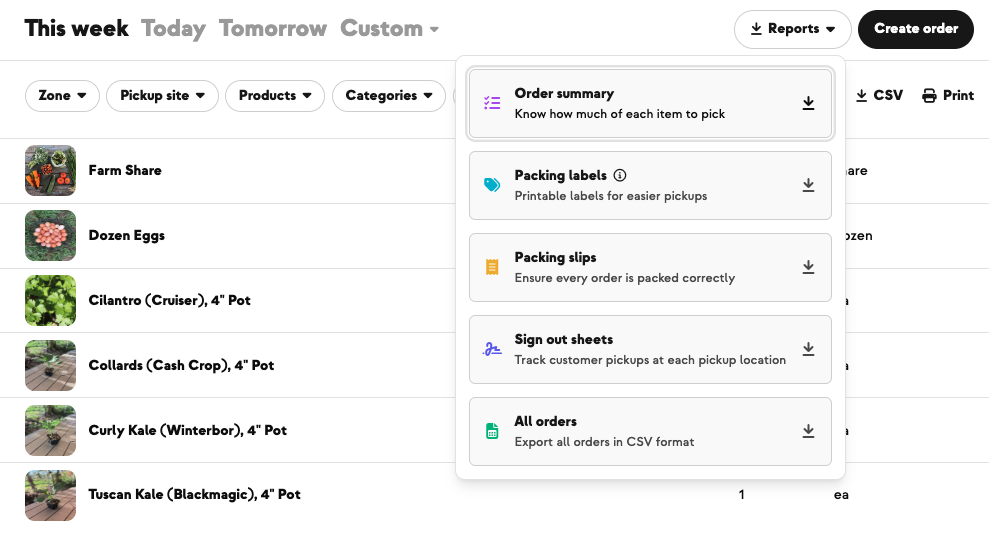This screenshot has height=552, width=989.
Task: Open the Dozen Eggs product thumbnail
Action: (50, 236)
